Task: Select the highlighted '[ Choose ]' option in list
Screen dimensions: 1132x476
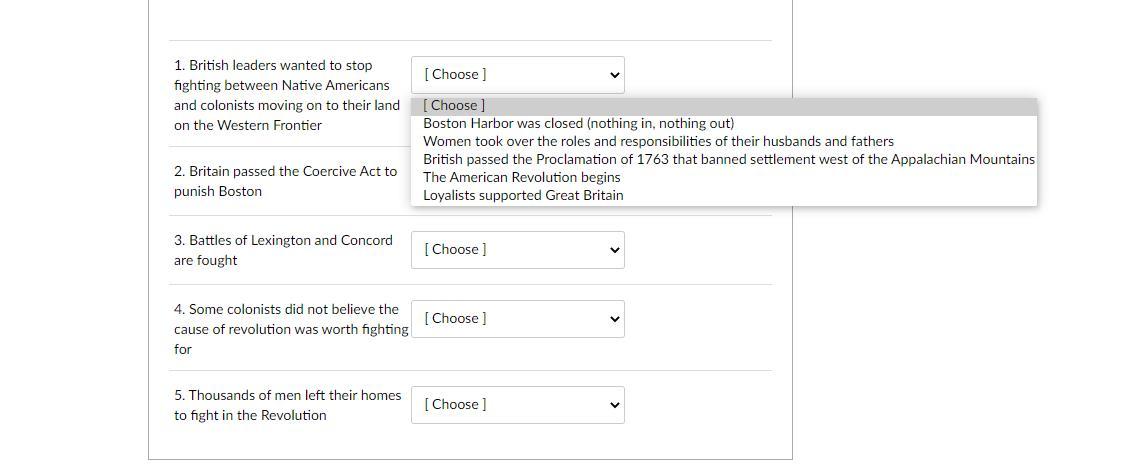Action: (455, 105)
